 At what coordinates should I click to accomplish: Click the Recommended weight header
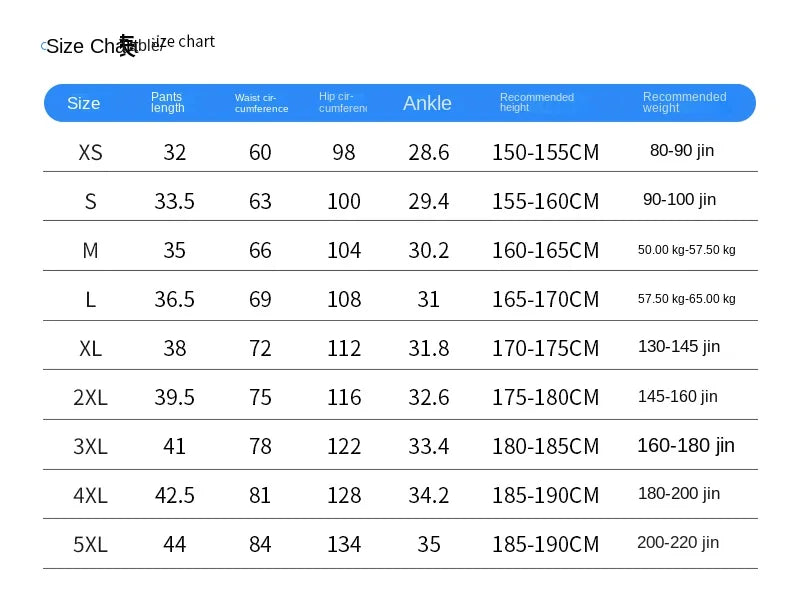[x=684, y=102]
